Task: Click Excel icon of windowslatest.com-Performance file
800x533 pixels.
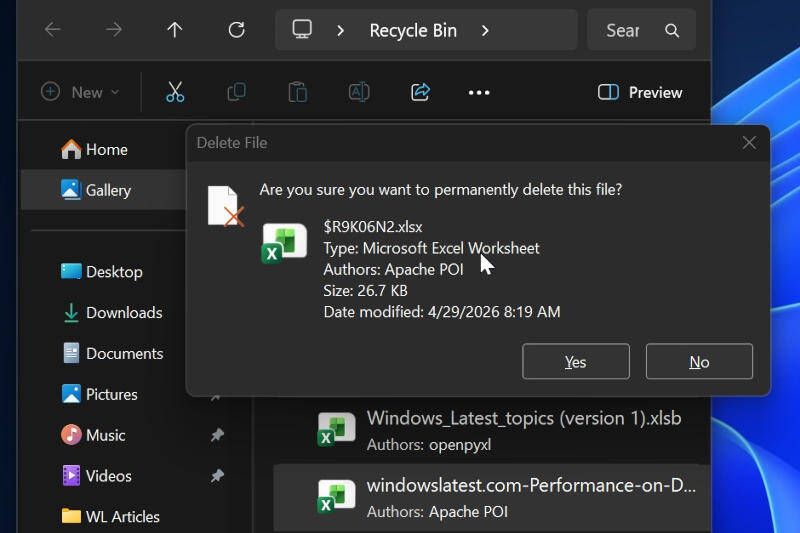Action: click(336, 496)
